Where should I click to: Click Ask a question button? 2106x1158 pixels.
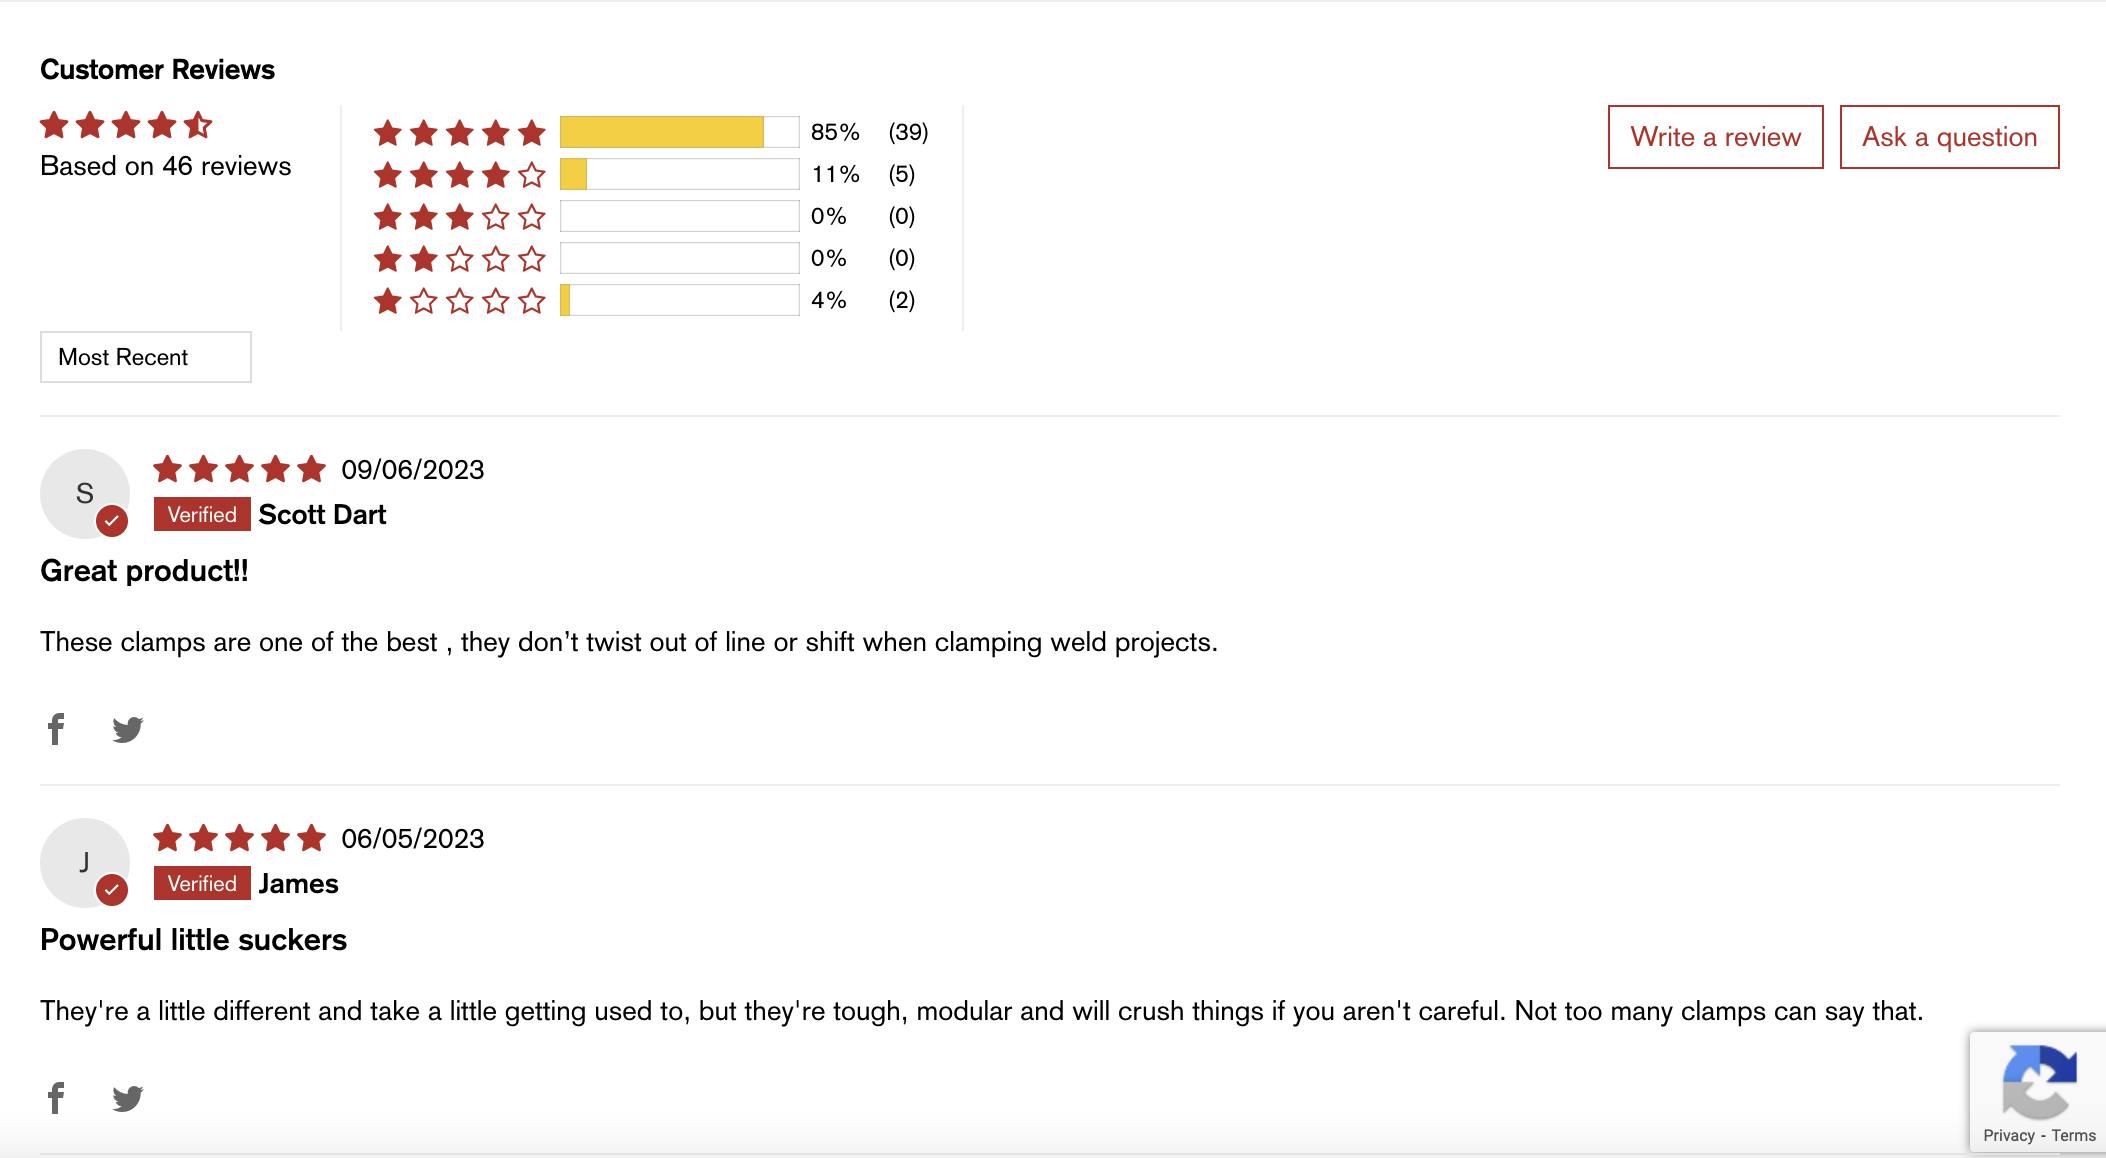[1950, 137]
